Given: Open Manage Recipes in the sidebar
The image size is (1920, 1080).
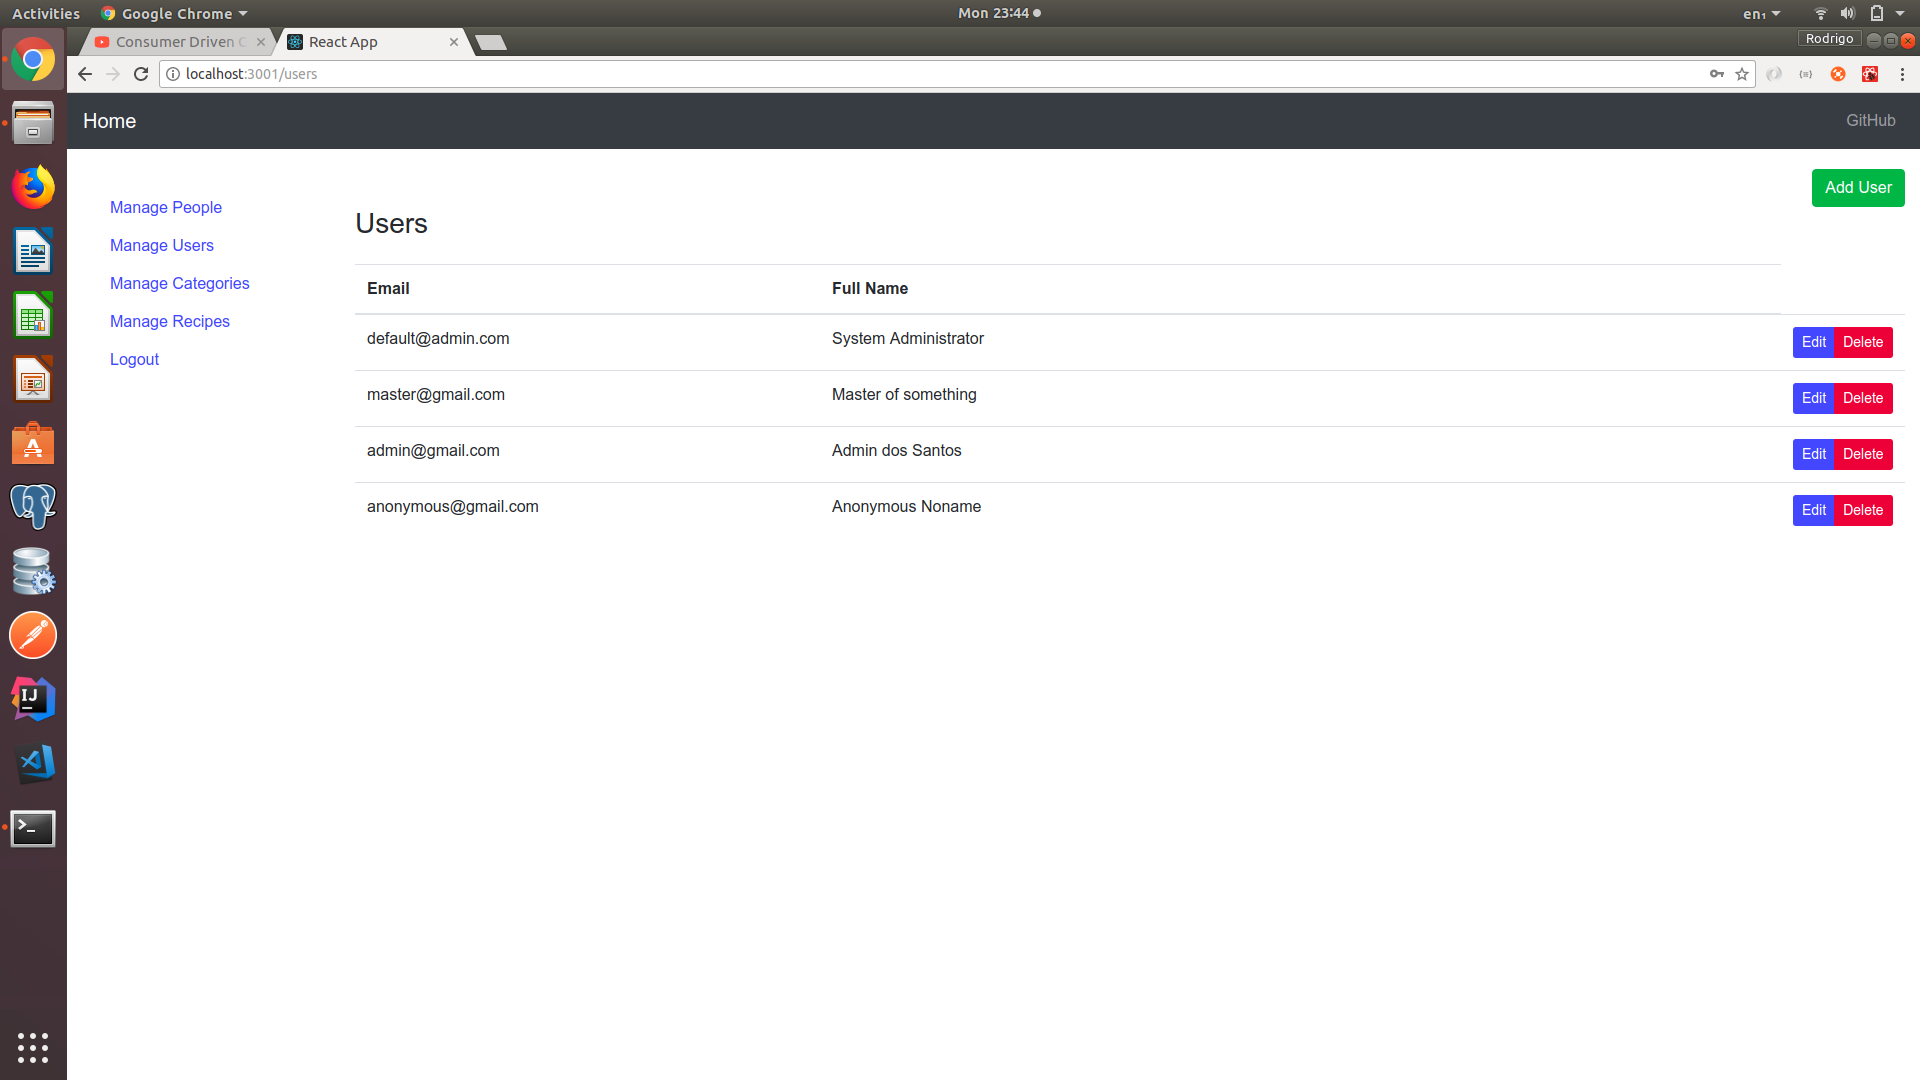Looking at the screenshot, I should click(170, 322).
